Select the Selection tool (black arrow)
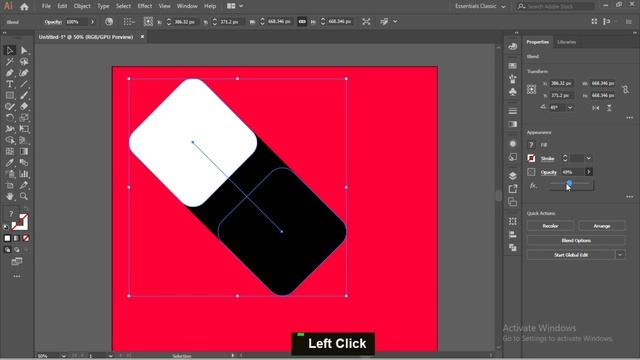This screenshot has height=360, width=640. tap(9, 50)
